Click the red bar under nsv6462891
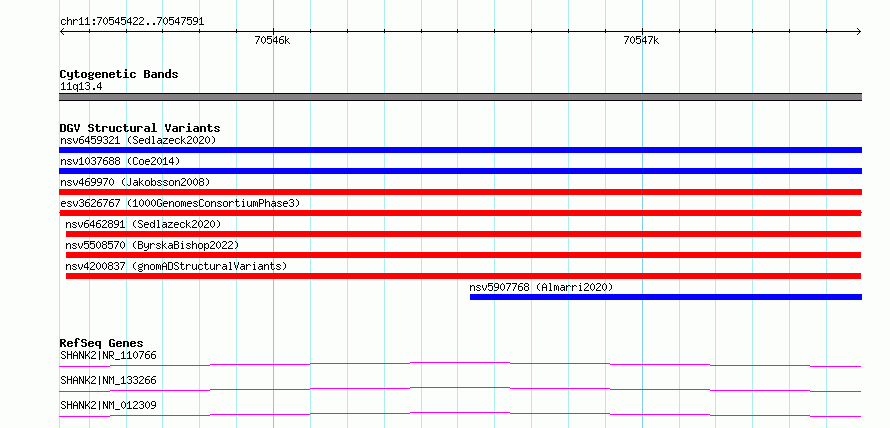 click(x=463, y=234)
